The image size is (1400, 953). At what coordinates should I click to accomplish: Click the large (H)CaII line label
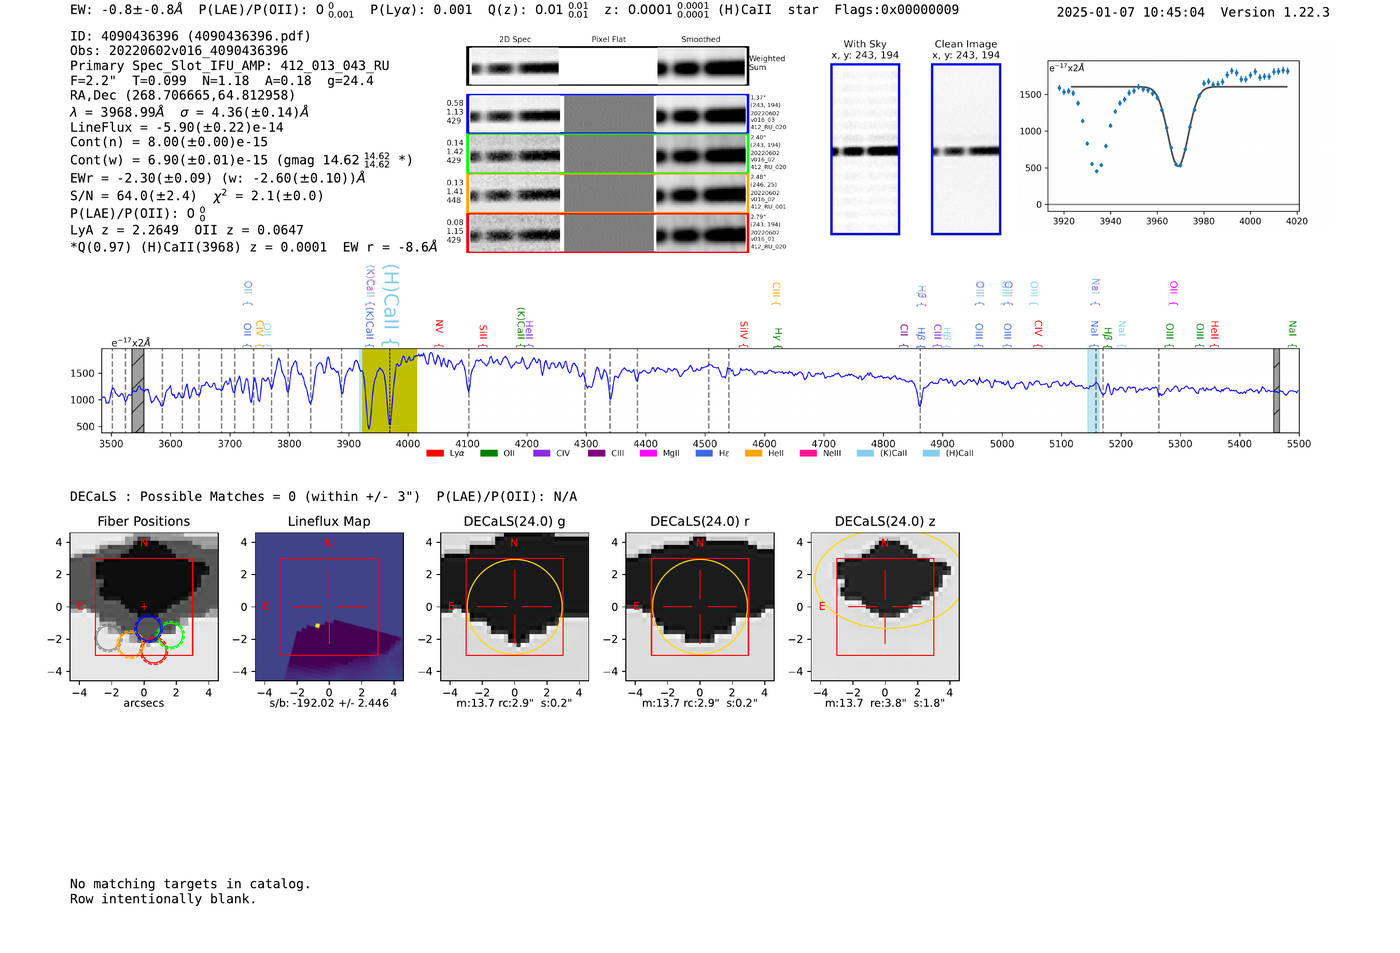tap(391, 303)
